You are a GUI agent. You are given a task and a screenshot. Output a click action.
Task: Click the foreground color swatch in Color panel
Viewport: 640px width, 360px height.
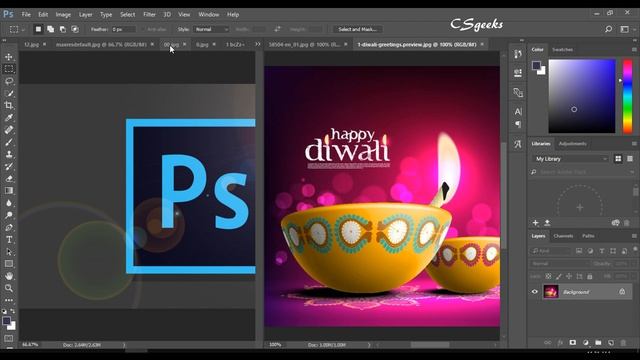536,65
